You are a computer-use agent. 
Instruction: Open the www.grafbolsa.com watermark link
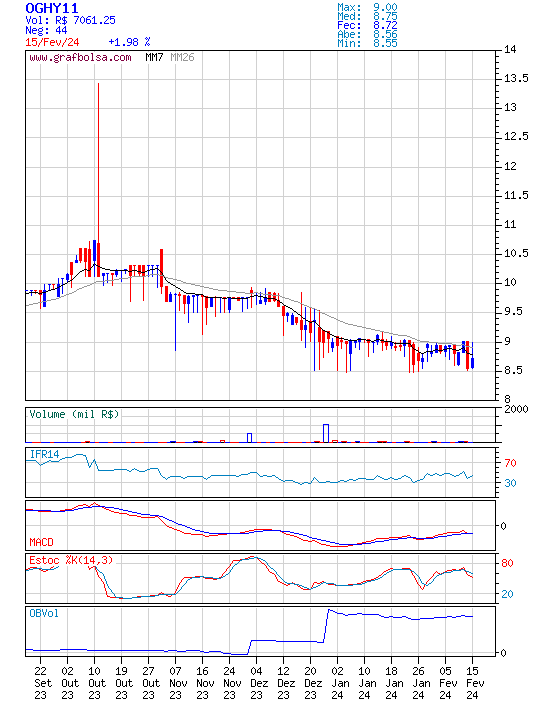tap(80, 57)
